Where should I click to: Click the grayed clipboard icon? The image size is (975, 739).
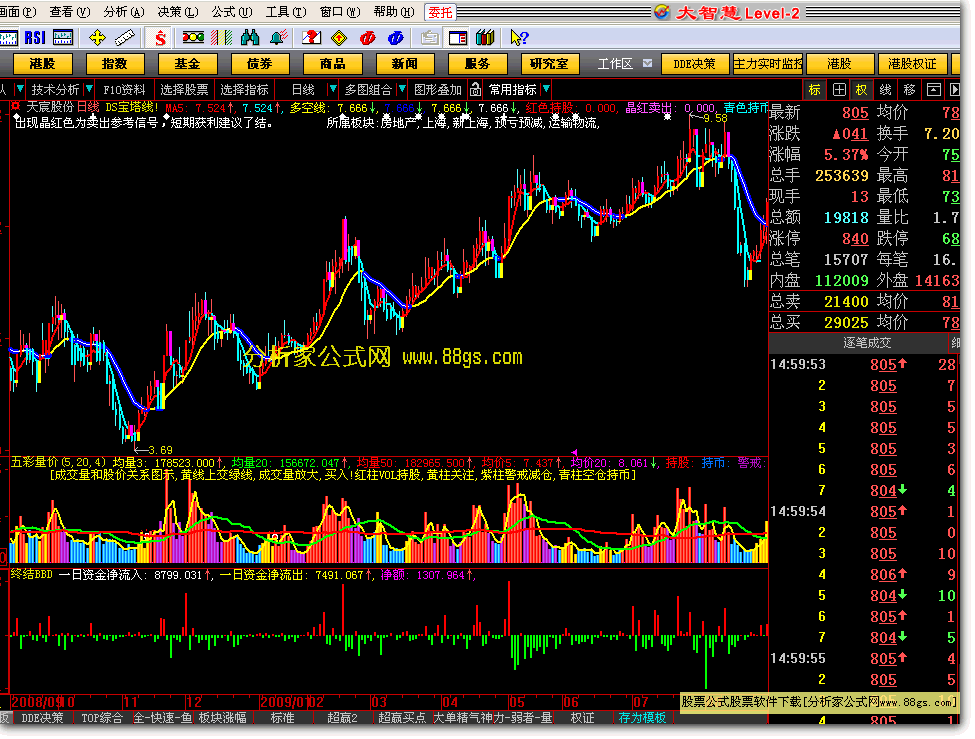(x=429, y=38)
